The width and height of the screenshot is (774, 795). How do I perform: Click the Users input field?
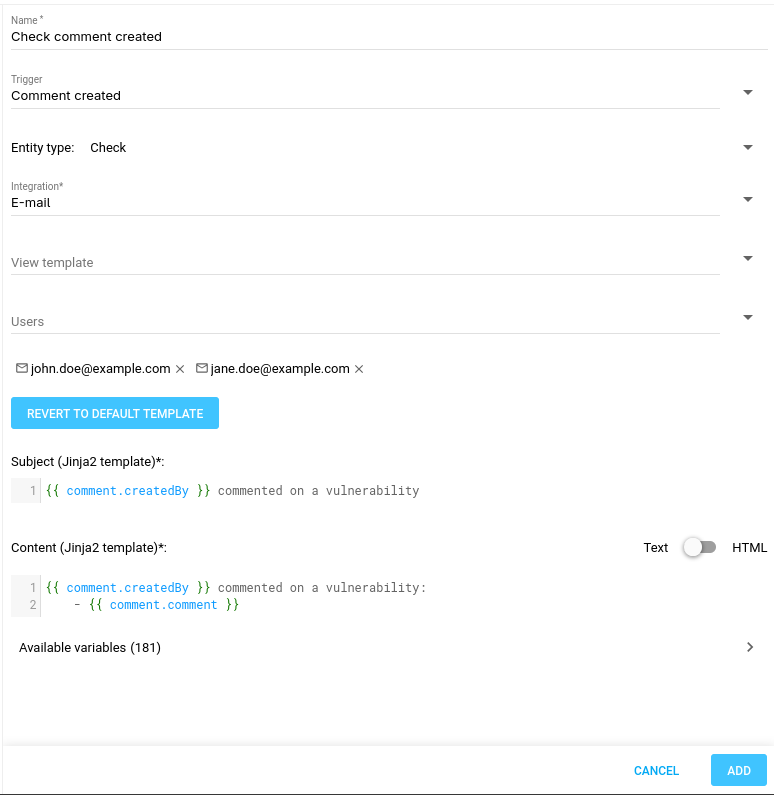pos(365,322)
